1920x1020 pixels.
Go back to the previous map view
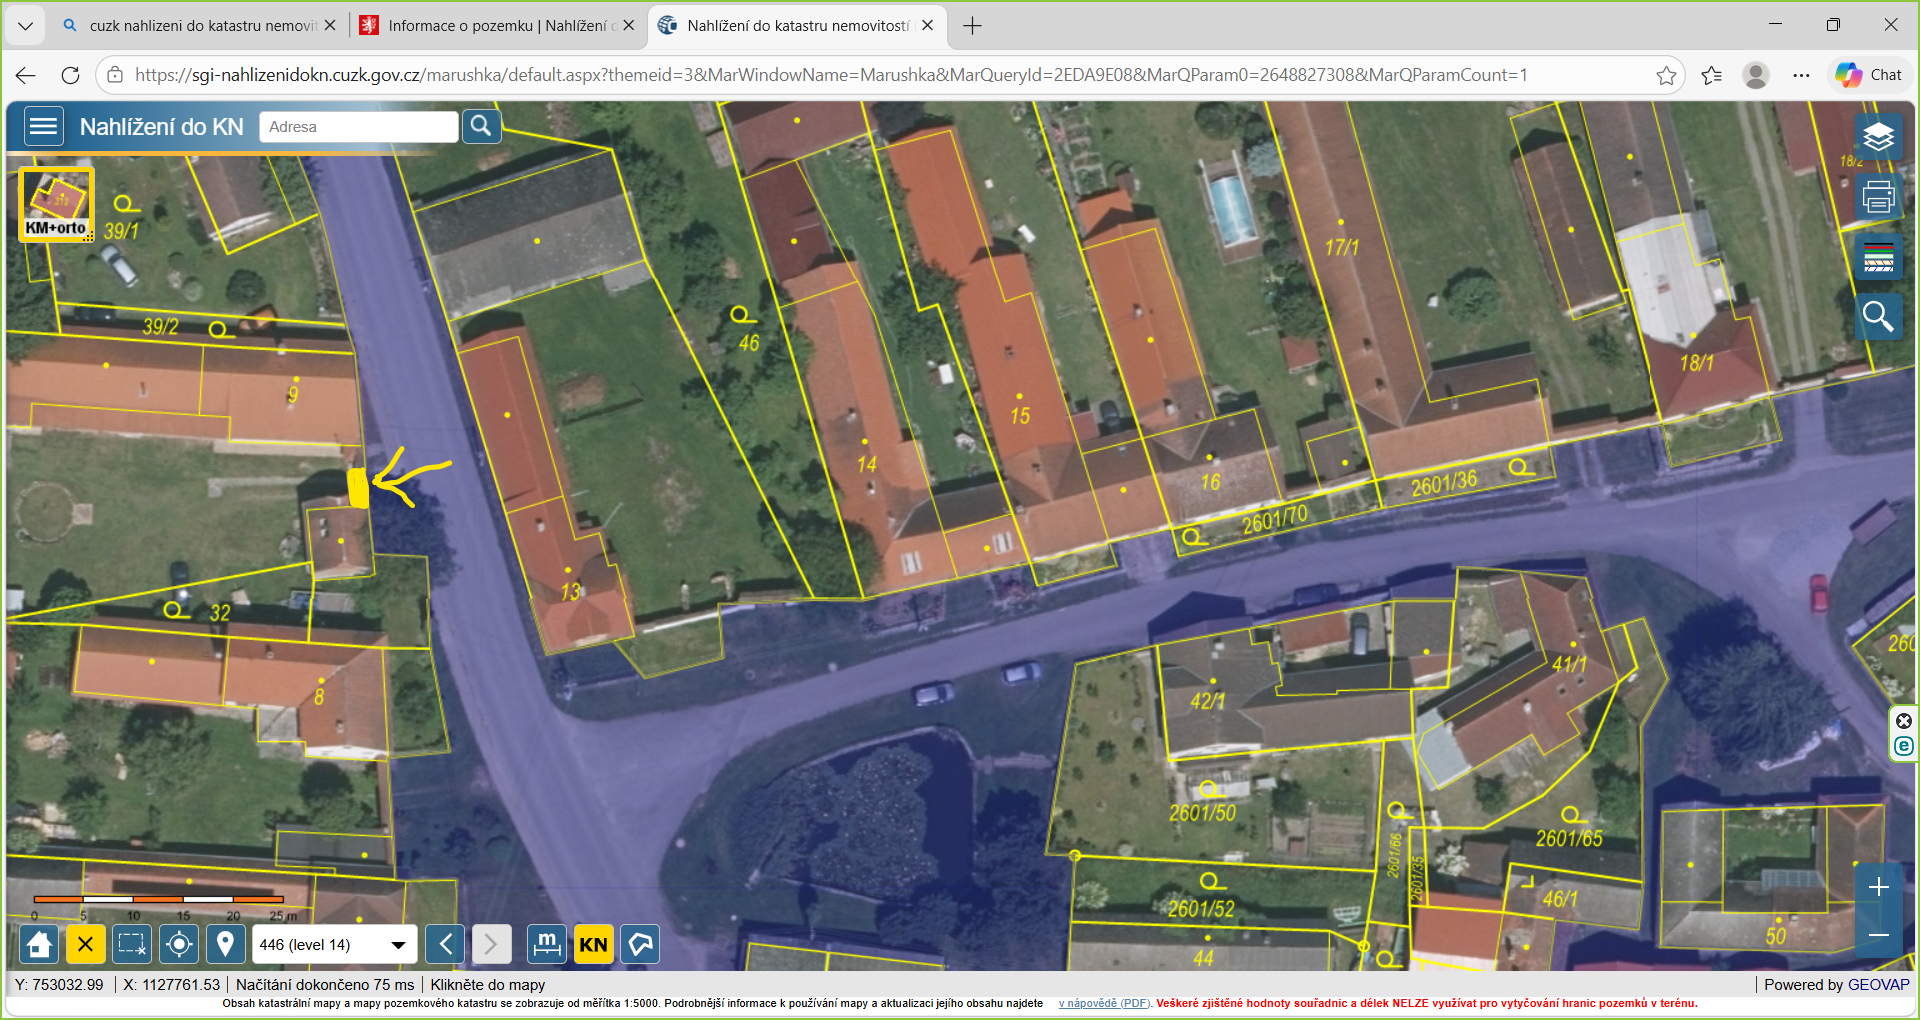coord(445,944)
